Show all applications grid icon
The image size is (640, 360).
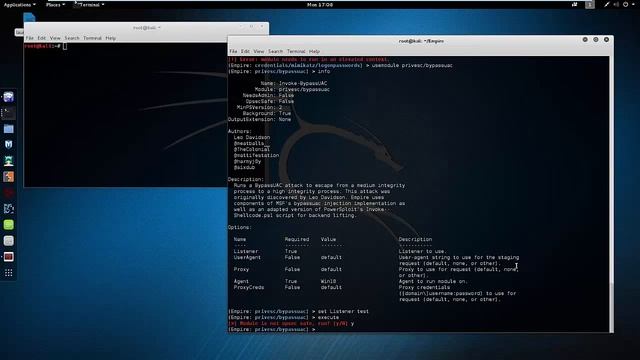click(9, 273)
